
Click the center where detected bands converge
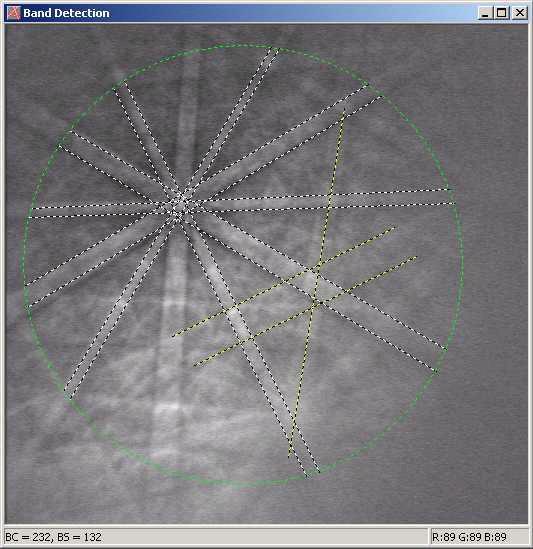(181, 206)
